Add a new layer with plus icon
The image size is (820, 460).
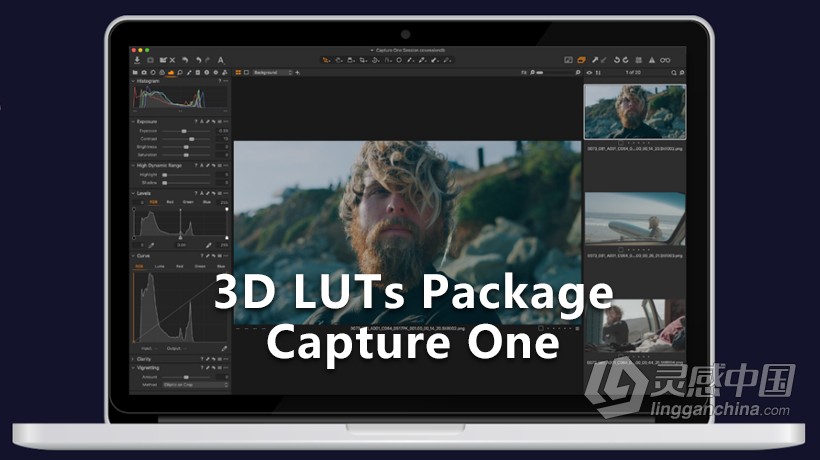(298, 73)
